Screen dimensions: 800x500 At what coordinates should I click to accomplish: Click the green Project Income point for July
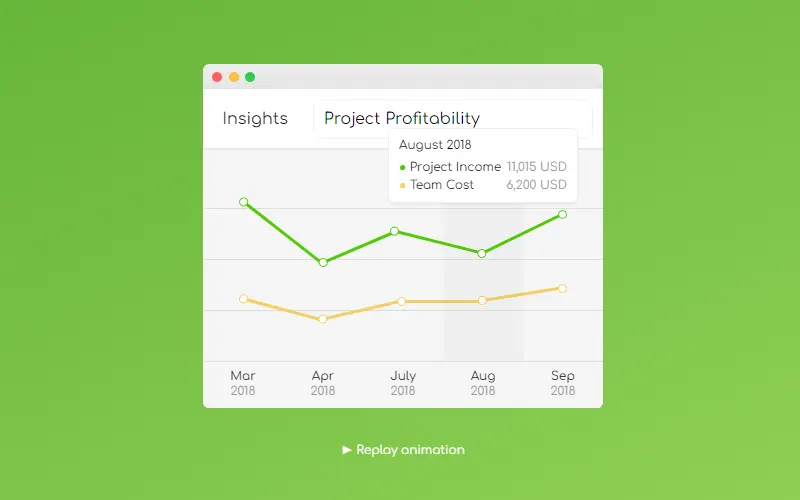tap(394, 231)
